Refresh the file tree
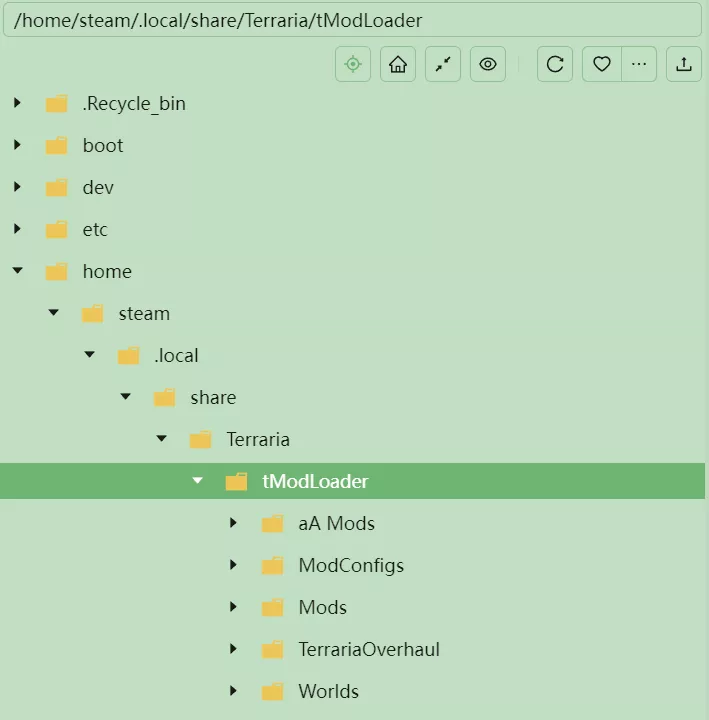This screenshot has width=709, height=720. [555, 64]
